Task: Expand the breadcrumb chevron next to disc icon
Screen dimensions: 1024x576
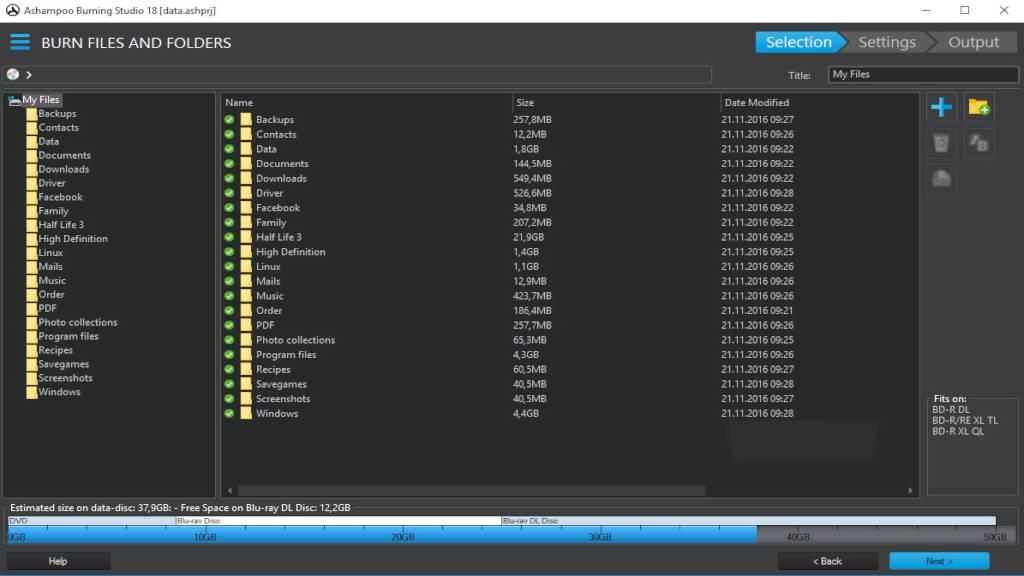Action: [x=29, y=74]
